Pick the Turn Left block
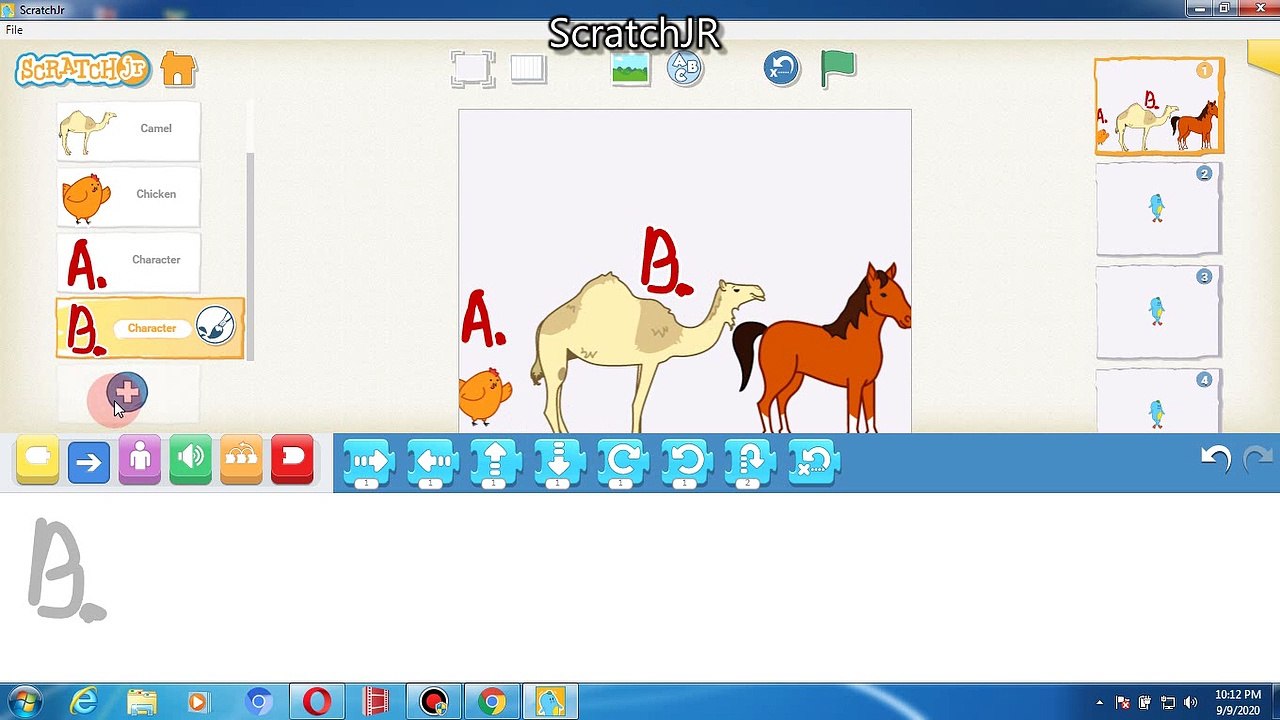 coord(686,463)
